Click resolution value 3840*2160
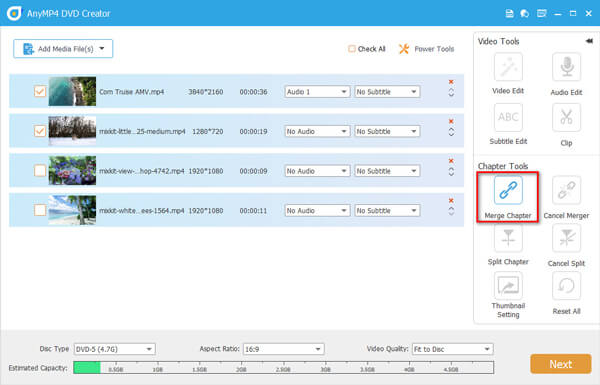This screenshot has height=385, width=600. [x=206, y=92]
